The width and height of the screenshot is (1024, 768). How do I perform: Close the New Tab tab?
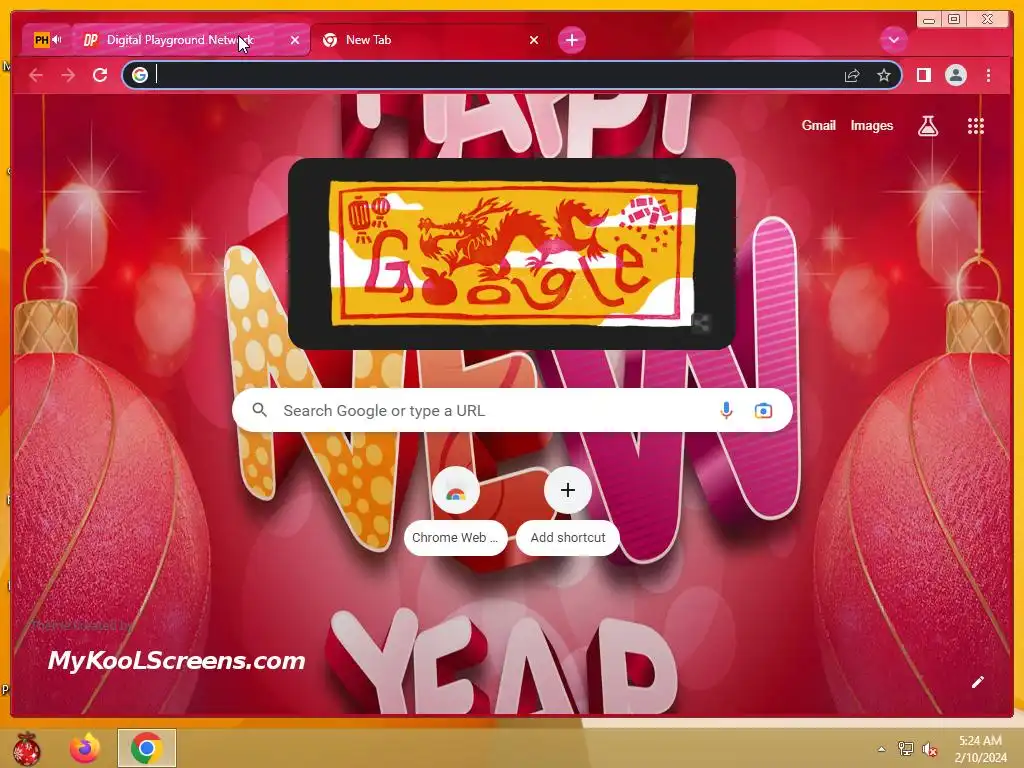534,40
